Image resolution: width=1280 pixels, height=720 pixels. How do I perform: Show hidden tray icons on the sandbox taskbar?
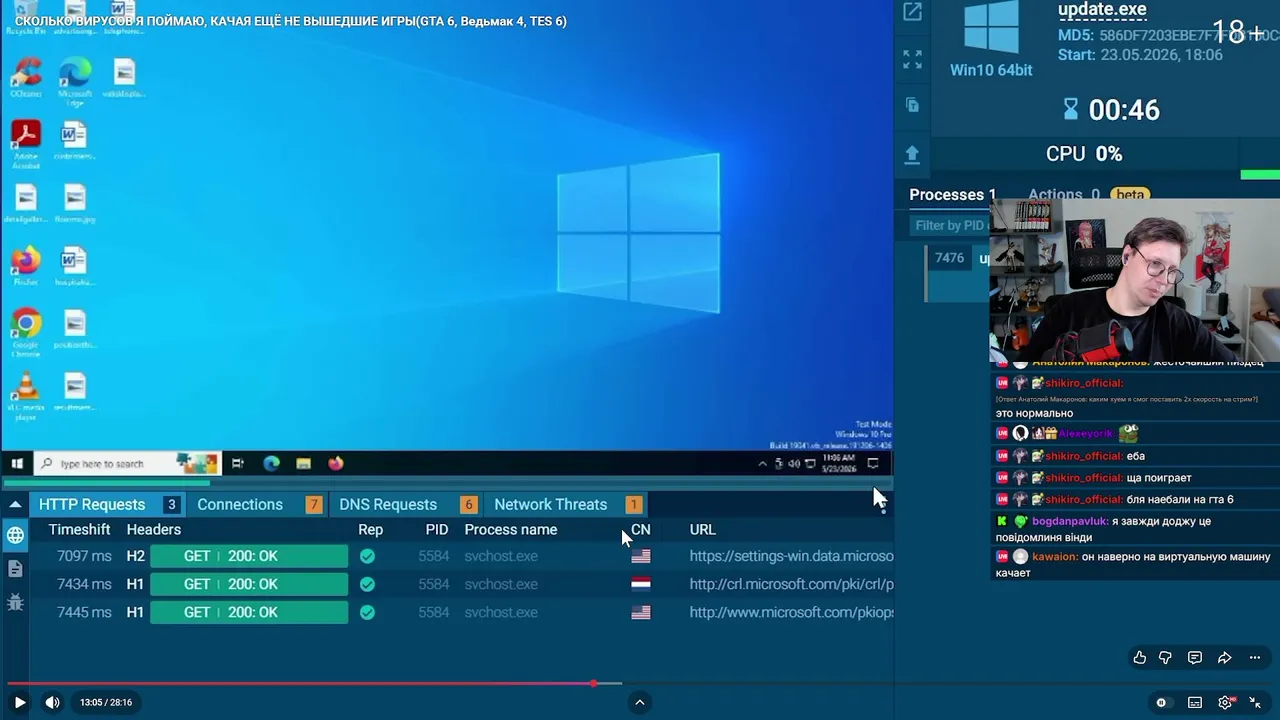763,464
